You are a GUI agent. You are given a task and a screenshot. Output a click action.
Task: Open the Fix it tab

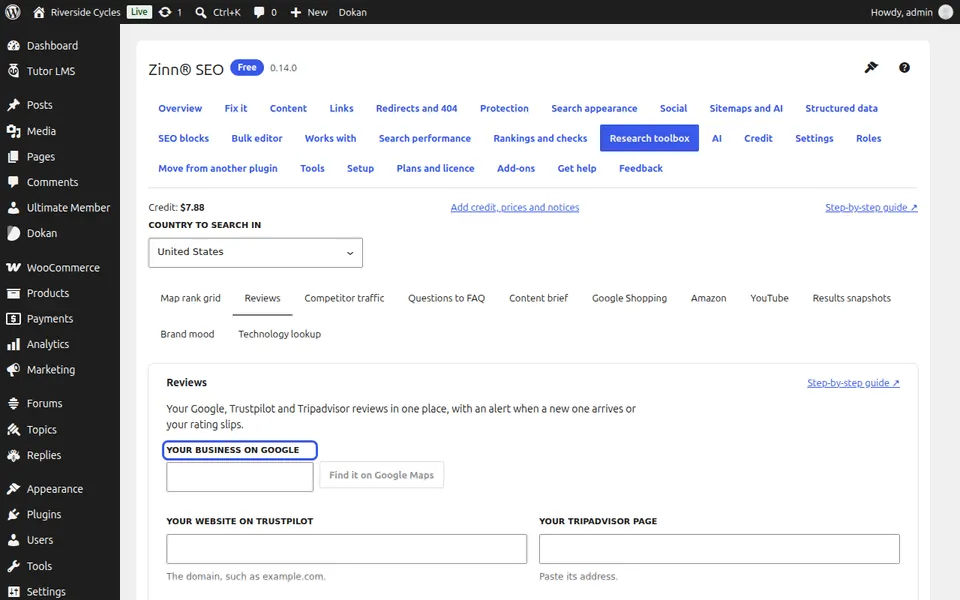(x=236, y=108)
